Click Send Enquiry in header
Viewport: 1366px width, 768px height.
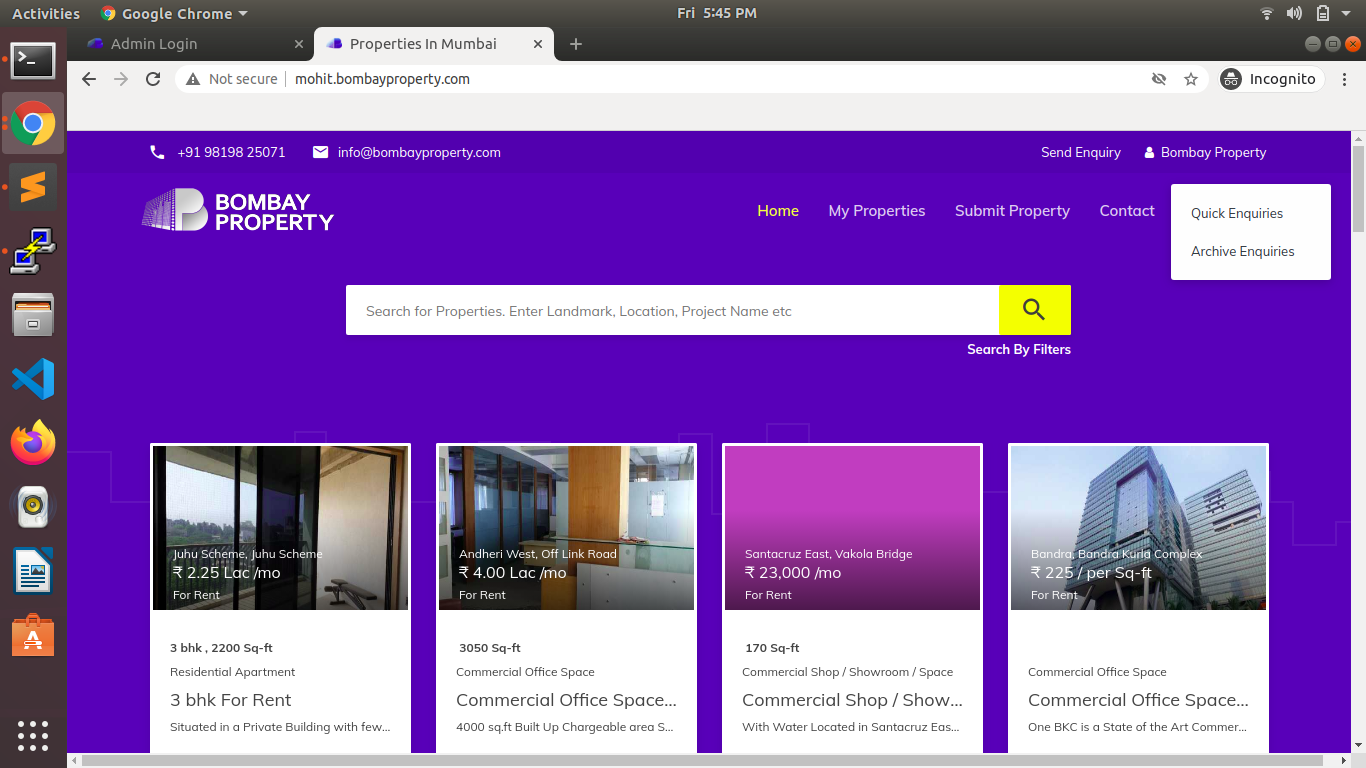(x=1080, y=152)
